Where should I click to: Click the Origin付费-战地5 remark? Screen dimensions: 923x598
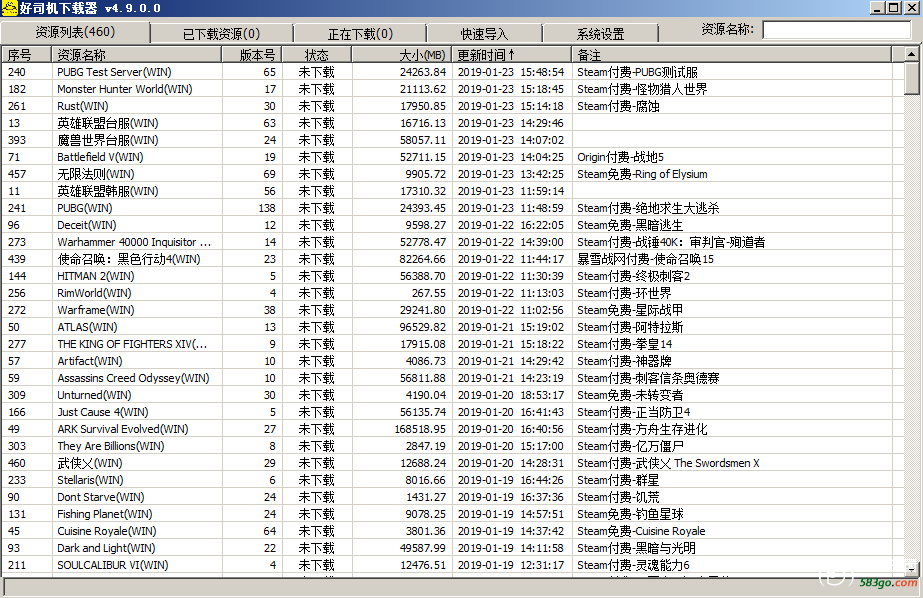620,157
